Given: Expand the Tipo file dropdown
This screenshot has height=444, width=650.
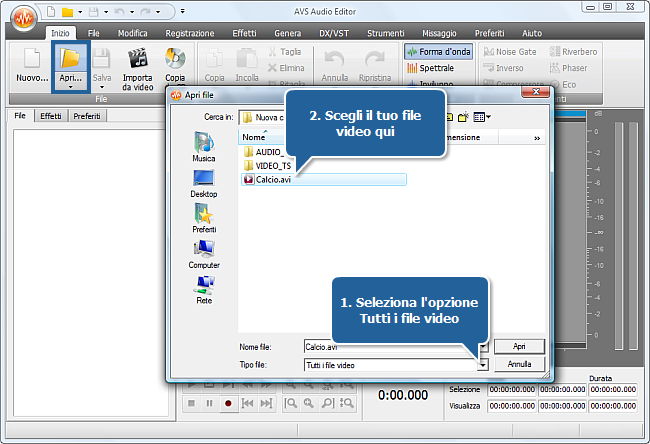Looking at the screenshot, I should coord(483,366).
